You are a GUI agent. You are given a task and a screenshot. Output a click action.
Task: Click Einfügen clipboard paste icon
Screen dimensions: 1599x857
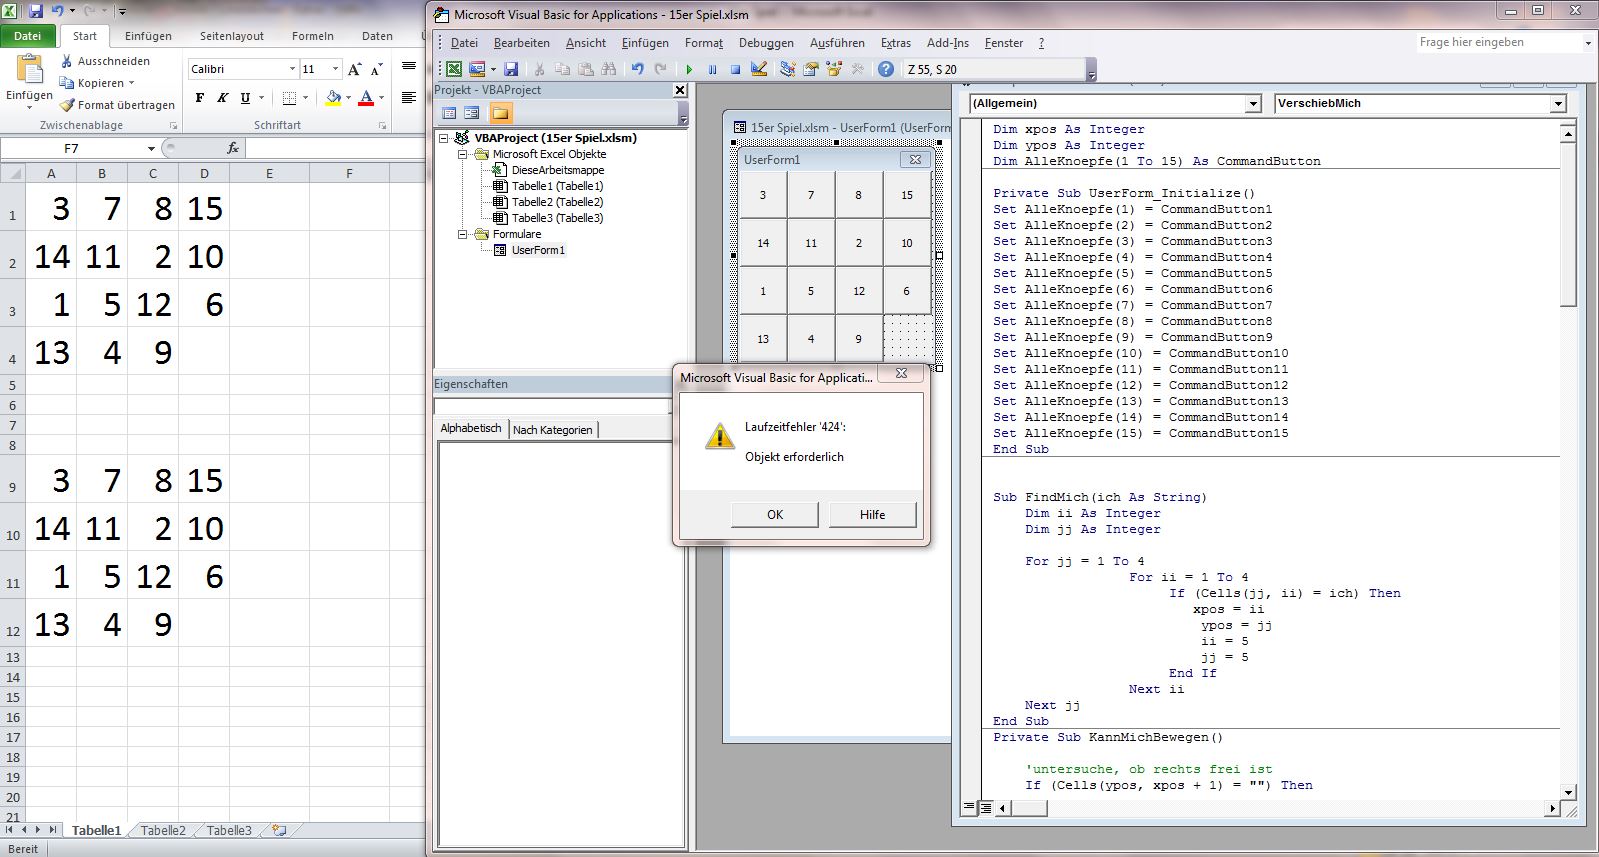(30, 68)
